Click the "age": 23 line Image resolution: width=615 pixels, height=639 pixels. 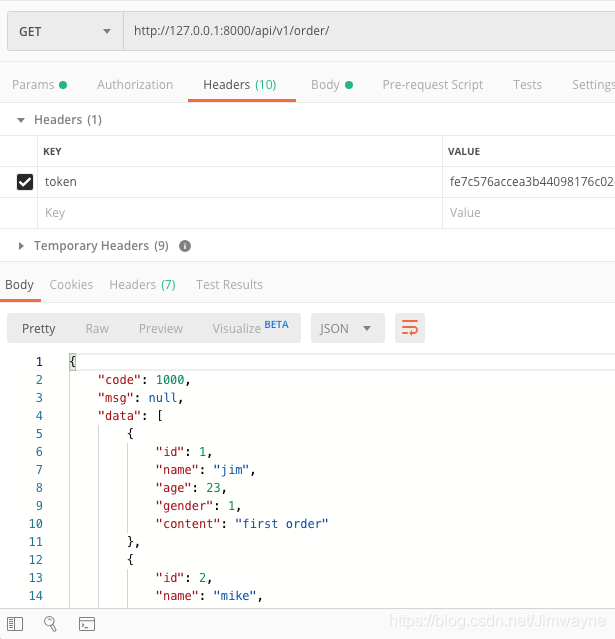191,488
